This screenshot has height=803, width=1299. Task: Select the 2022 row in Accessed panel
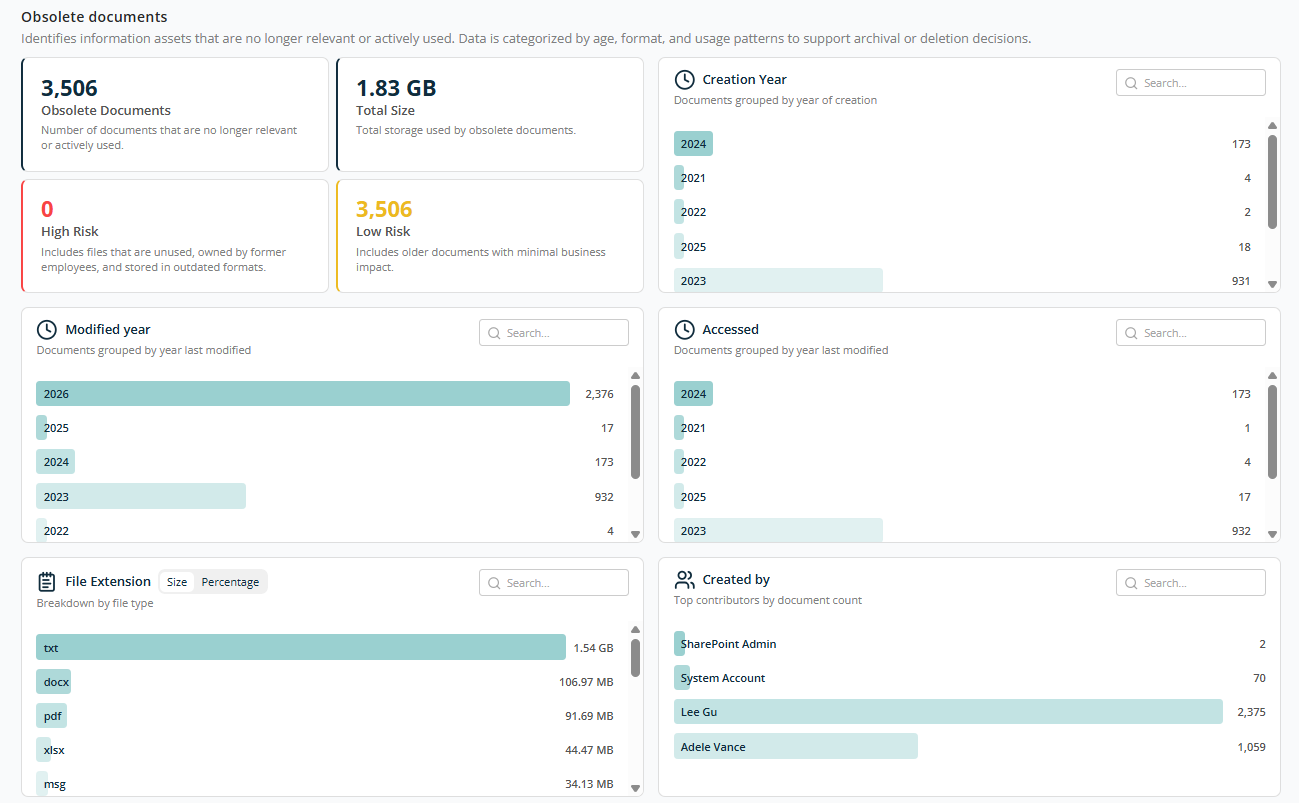(x=962, y=462)
